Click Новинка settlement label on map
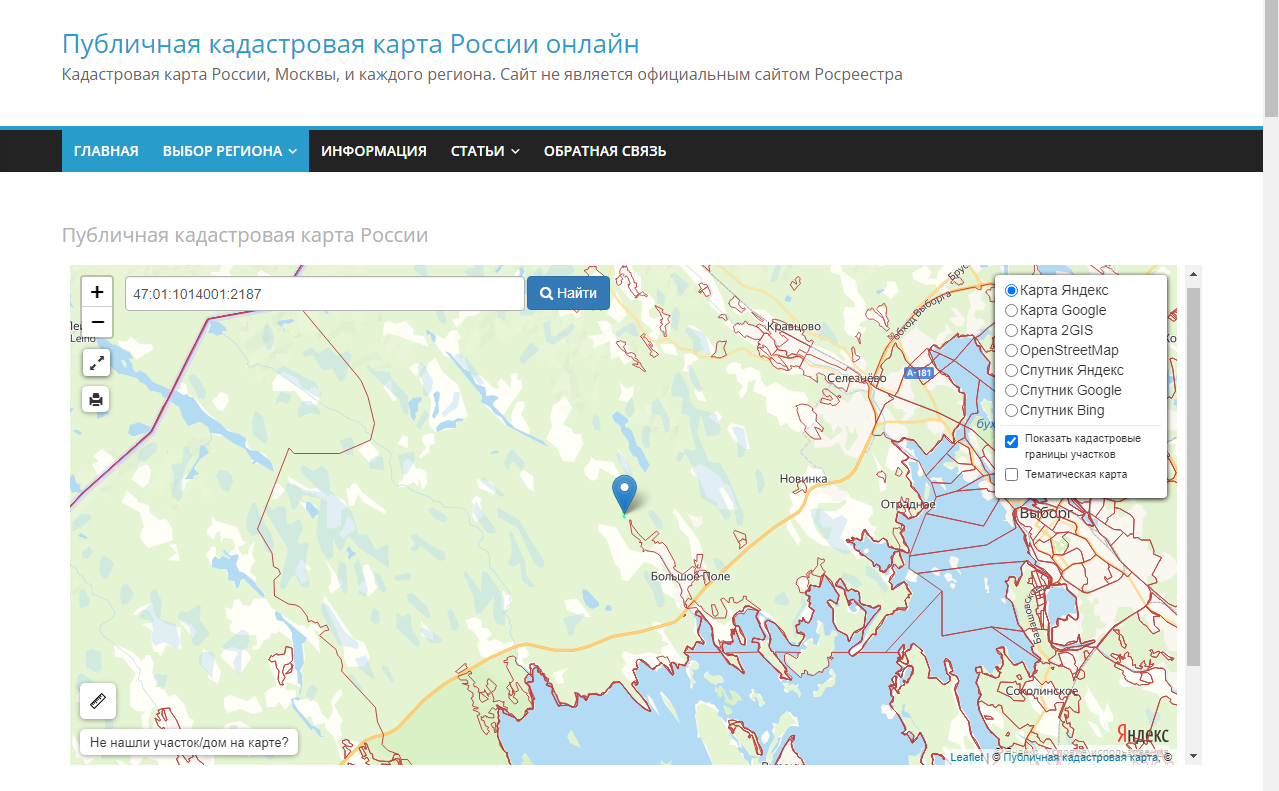Viewport: 1279px width, 791px height. (804, 479)
